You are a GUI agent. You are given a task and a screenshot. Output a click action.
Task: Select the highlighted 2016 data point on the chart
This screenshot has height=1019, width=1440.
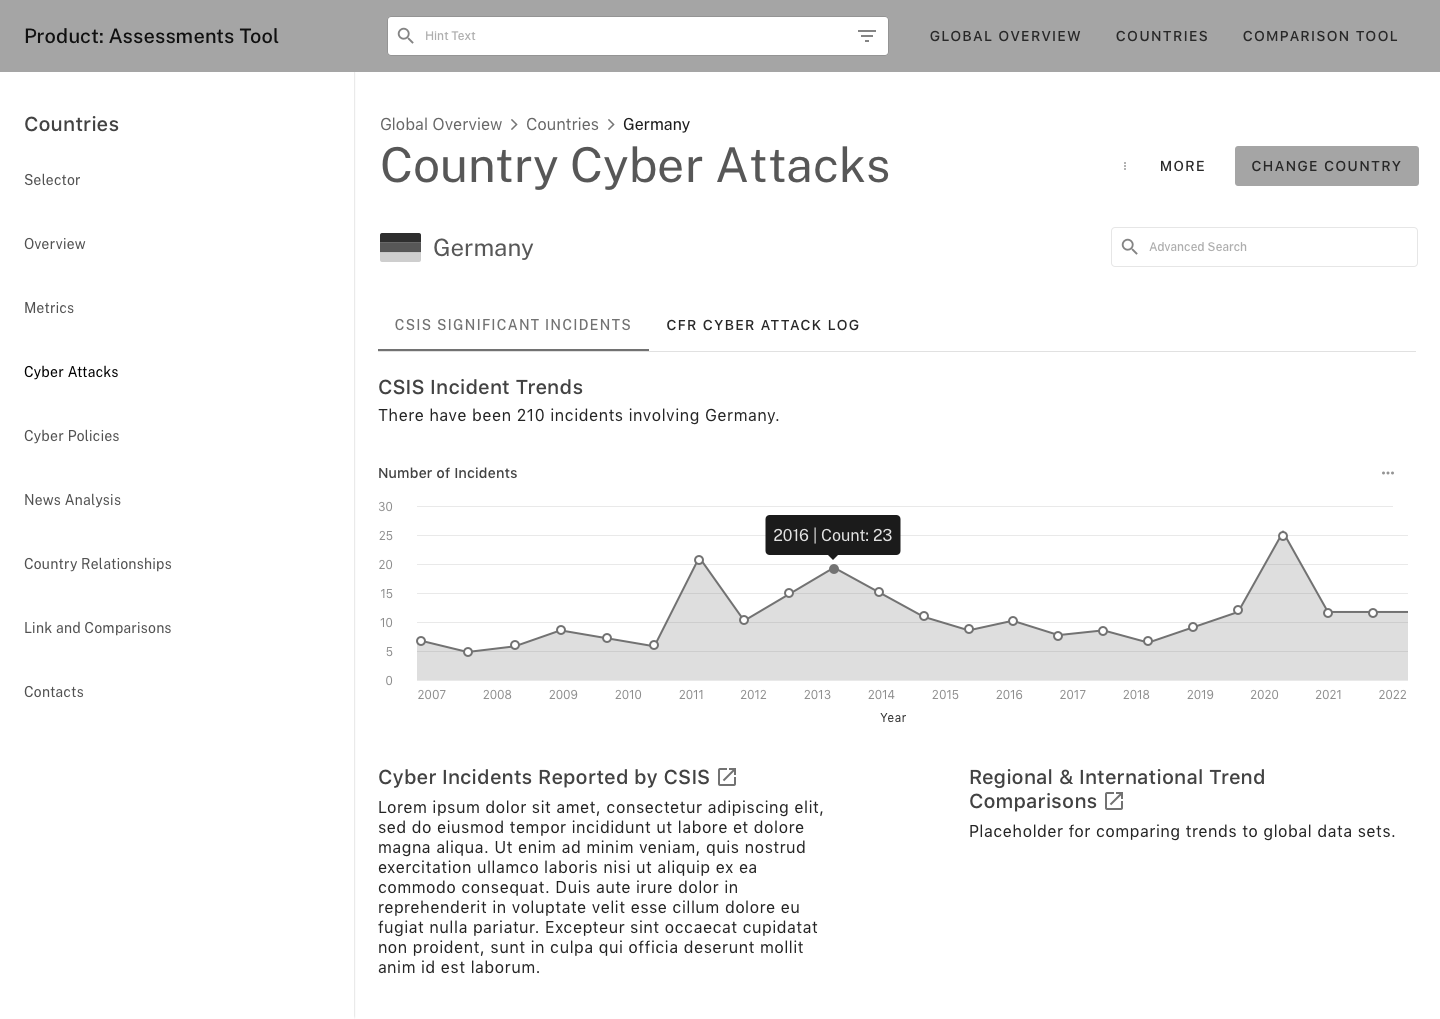click(x=834, y=569)
